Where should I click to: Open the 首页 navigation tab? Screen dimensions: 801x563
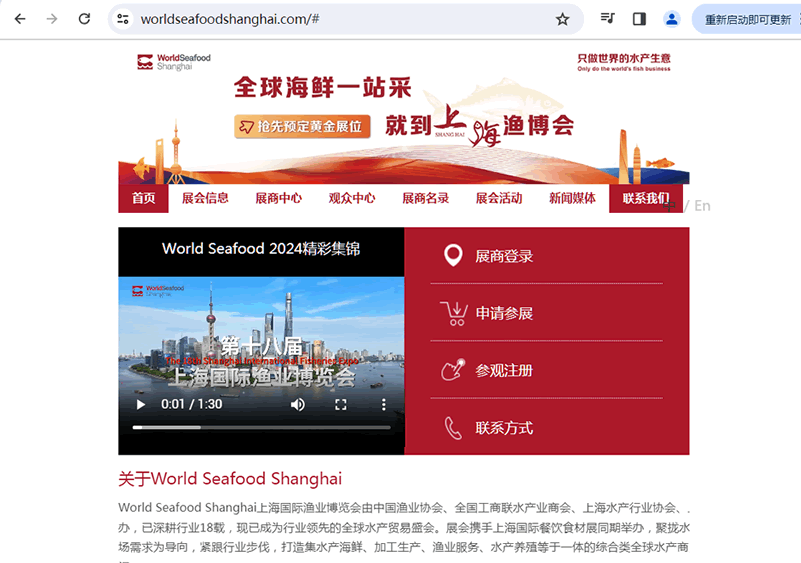coord(144,198)
